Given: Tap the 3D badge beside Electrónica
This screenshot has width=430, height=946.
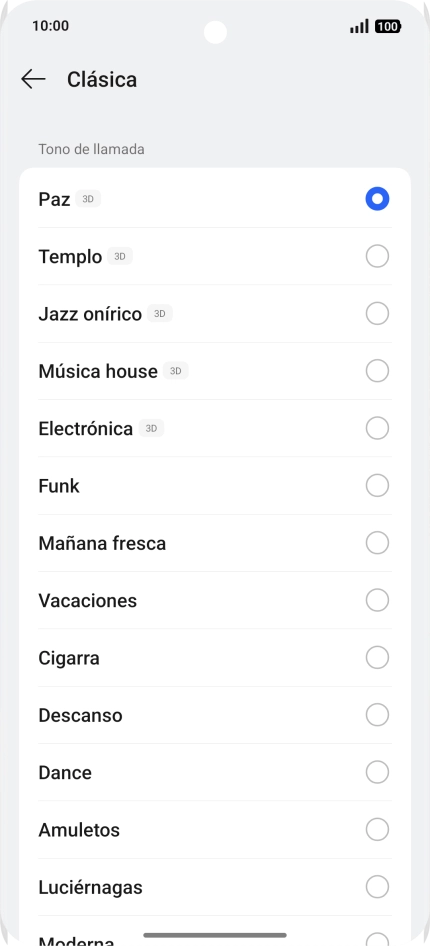Looking at the screenshot, I should (151, 428).
